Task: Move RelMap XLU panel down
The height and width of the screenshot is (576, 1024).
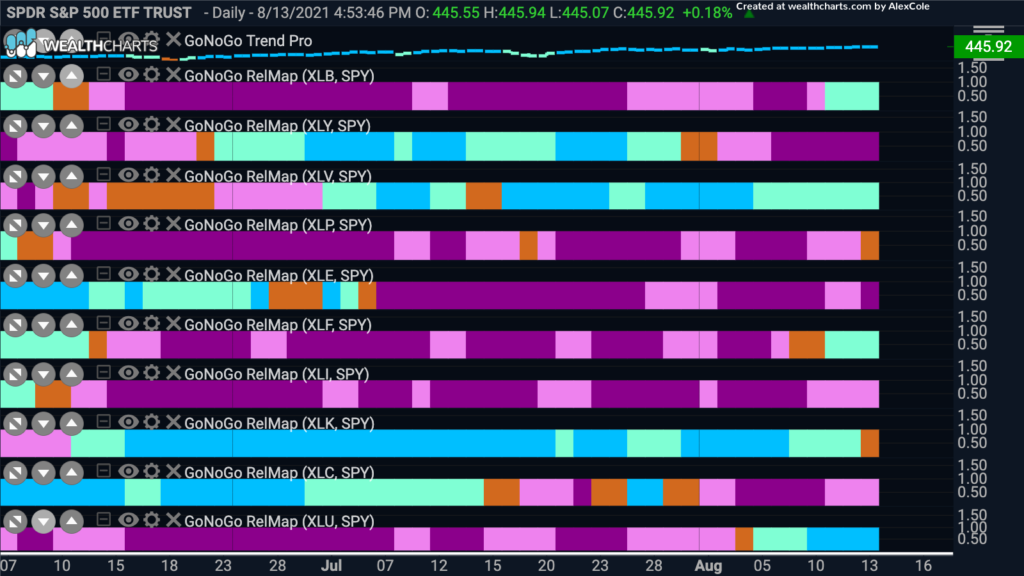Action: point(43,521)
